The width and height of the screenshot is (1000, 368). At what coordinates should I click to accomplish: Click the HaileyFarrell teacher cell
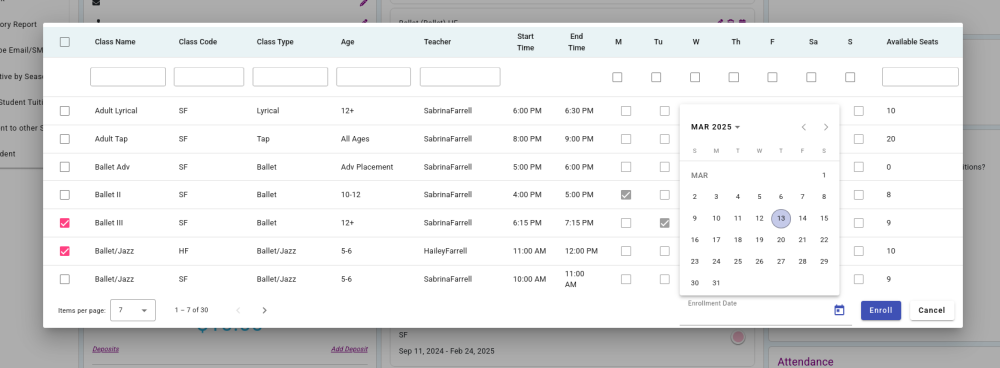coord(445,251)
